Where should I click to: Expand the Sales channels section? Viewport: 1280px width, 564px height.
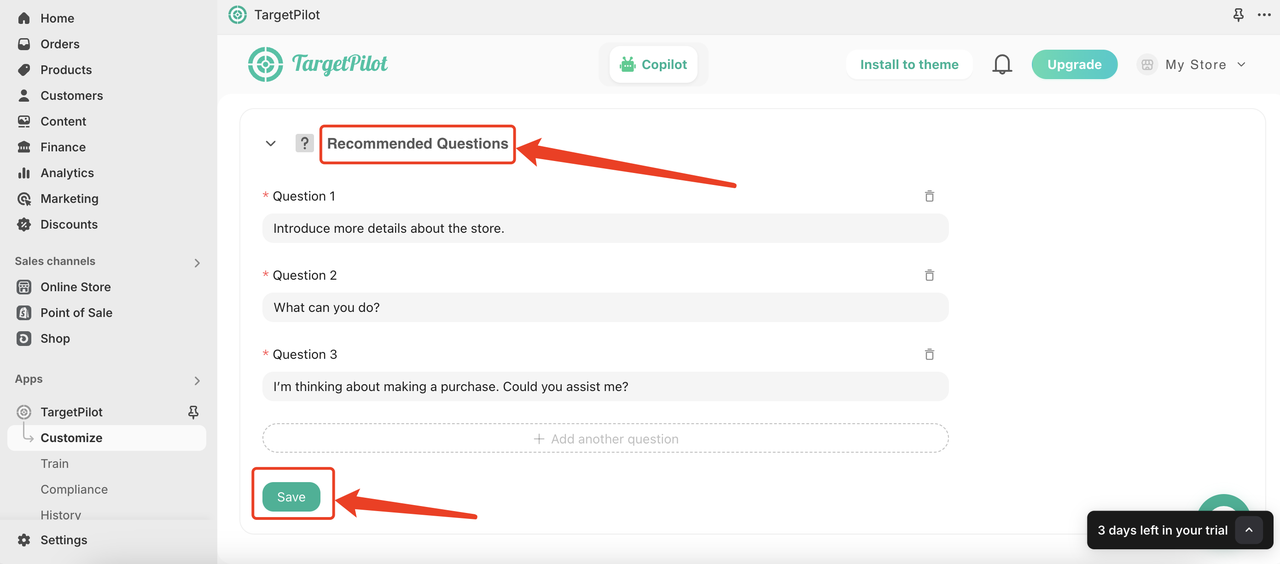pyautogui.click(x=197, y=262)
